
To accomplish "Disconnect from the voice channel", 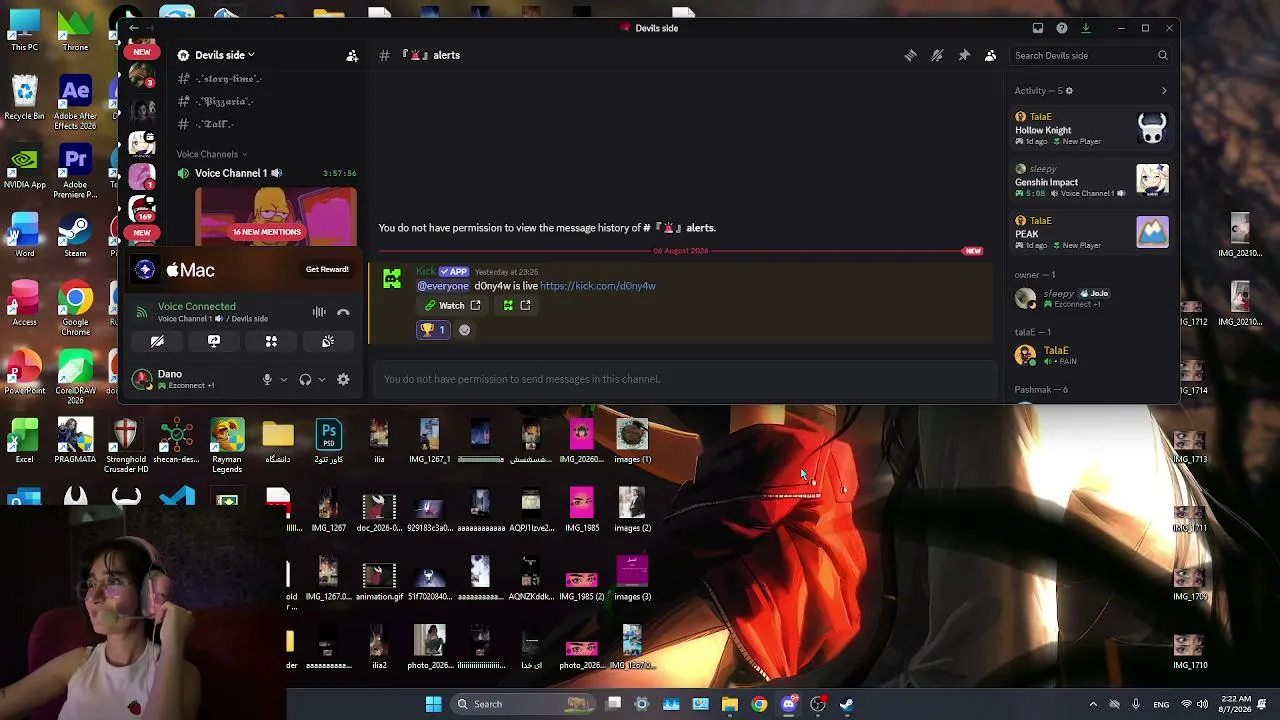I will (x=343, y=313).
